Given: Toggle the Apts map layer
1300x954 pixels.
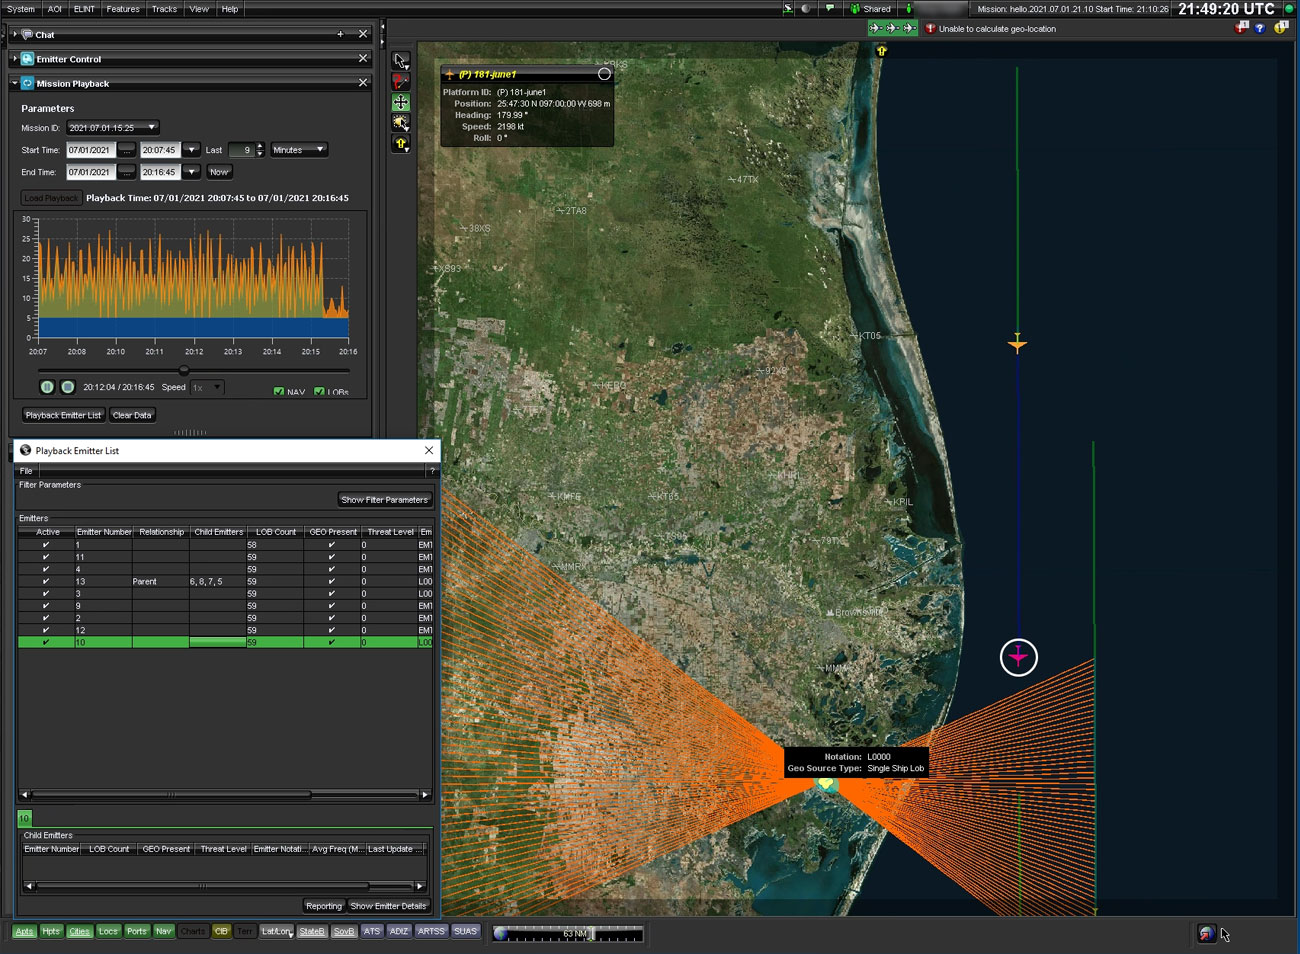Looking at the screenshot, I should tap(24, 931).
